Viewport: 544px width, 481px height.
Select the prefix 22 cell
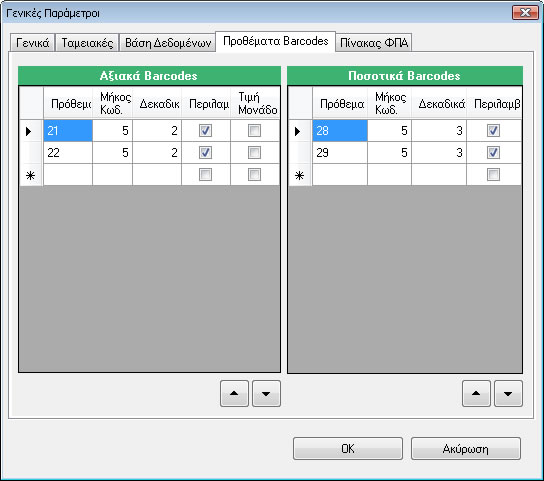(68, 153)
